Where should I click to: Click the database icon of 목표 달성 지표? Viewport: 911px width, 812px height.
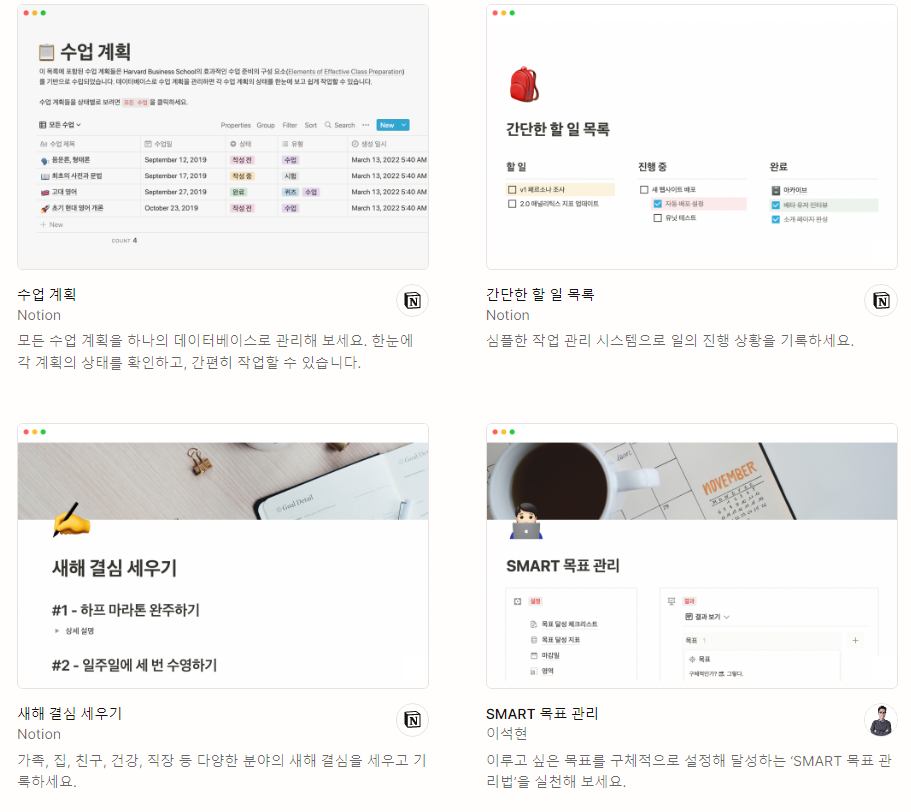[533, 639]
